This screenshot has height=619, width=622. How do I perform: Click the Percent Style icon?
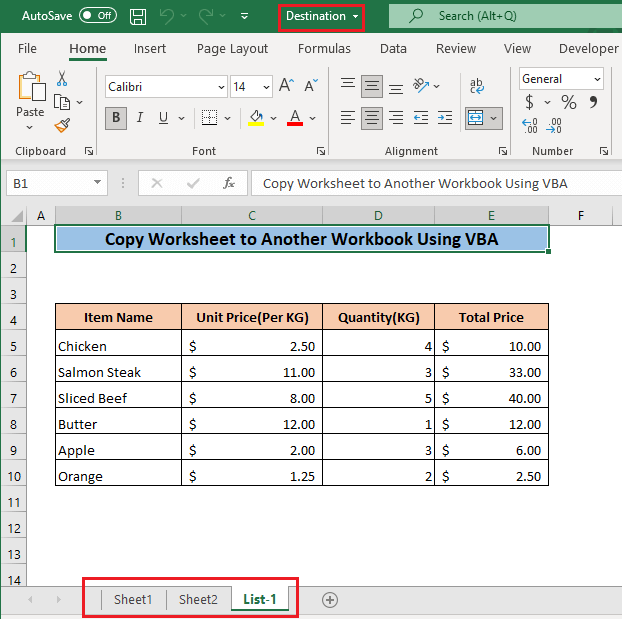(x=568, y=103)
